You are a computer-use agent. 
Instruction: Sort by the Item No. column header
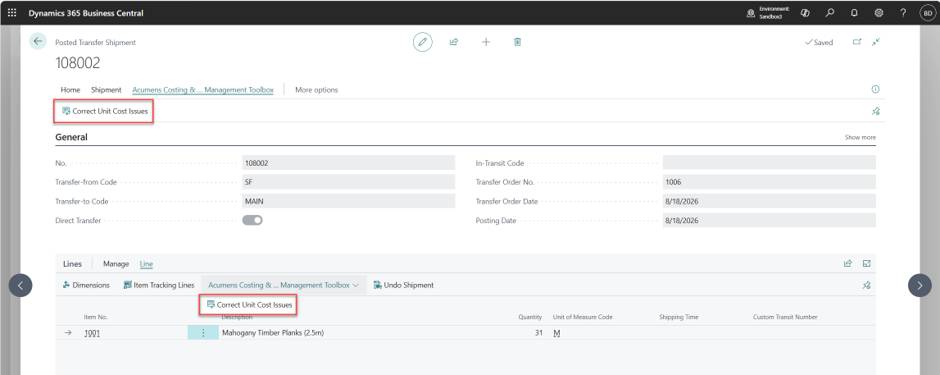(x=95, y=317)
